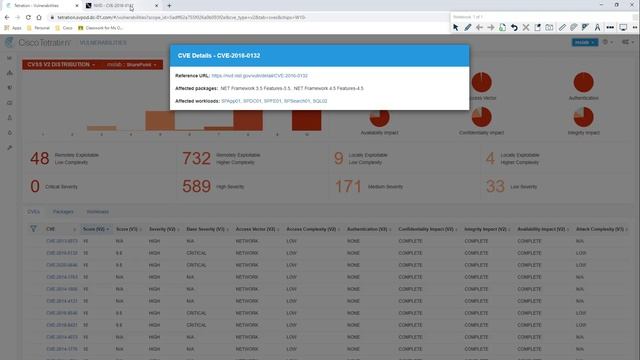Click the browser back arrow

[x=7, y=17]
